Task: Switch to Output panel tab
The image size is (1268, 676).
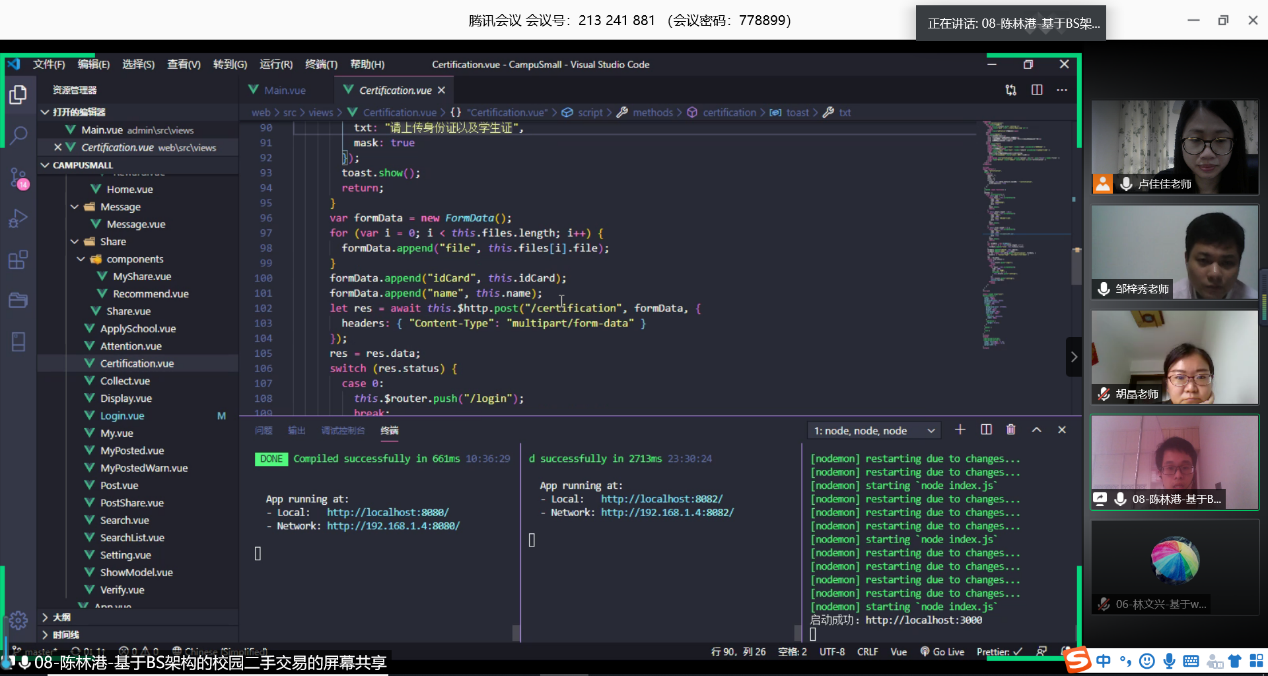Action: click(x=297, y=430)
